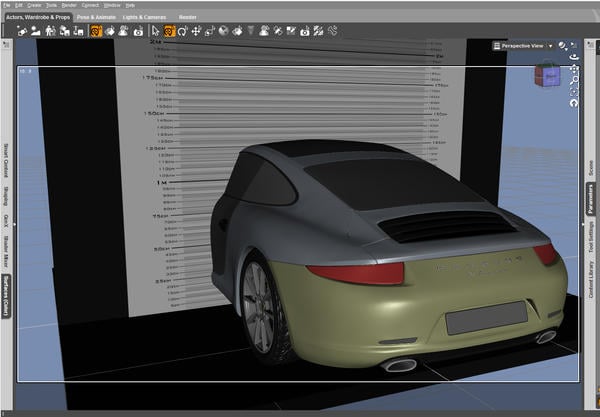This screenshot has width=600, height=417.
Task: Open the Scene side tab on right
Action: (x=590, y=168)
